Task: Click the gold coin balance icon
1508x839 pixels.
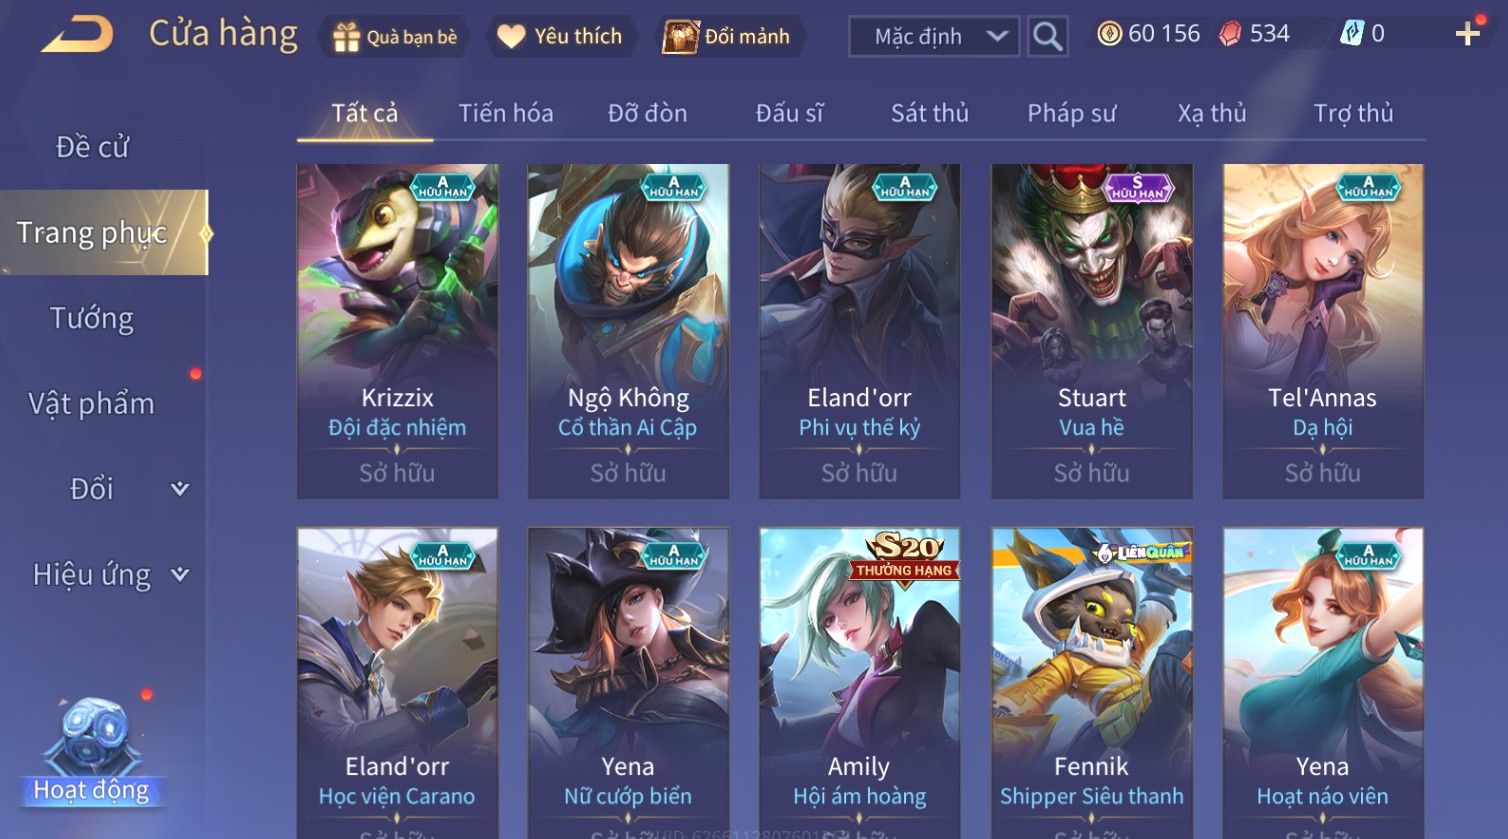Action: (1109, 34)
